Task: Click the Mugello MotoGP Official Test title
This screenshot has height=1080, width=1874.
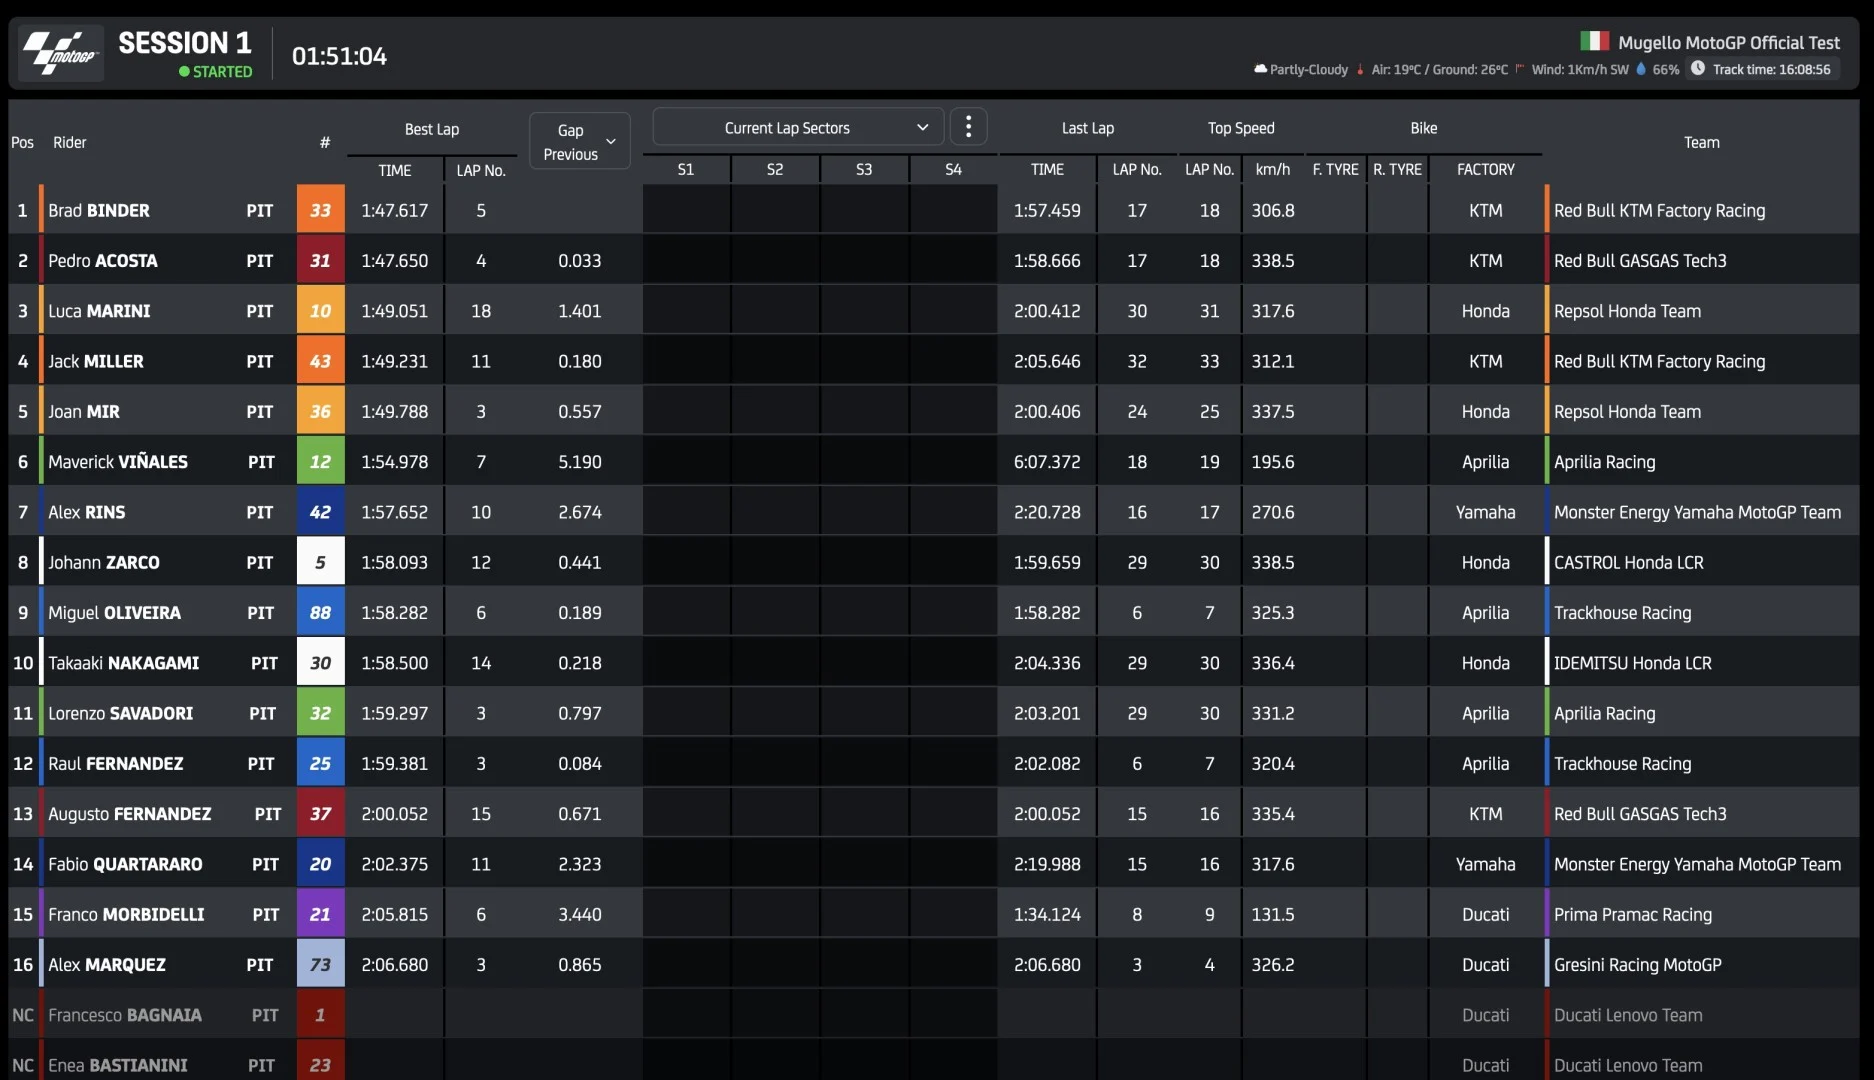Action: tap(1729, 42)
